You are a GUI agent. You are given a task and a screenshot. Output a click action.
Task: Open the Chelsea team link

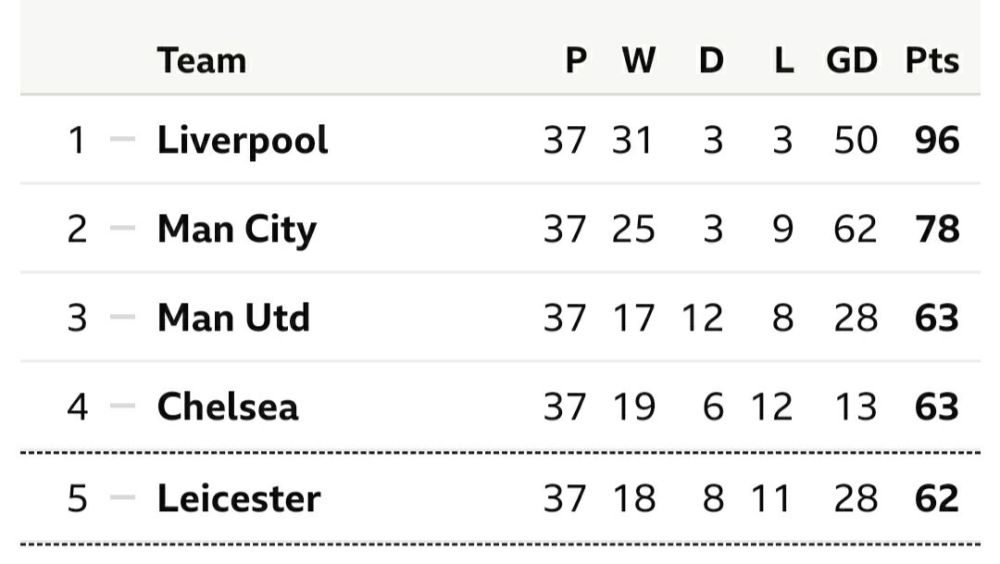tap(227, 407)
